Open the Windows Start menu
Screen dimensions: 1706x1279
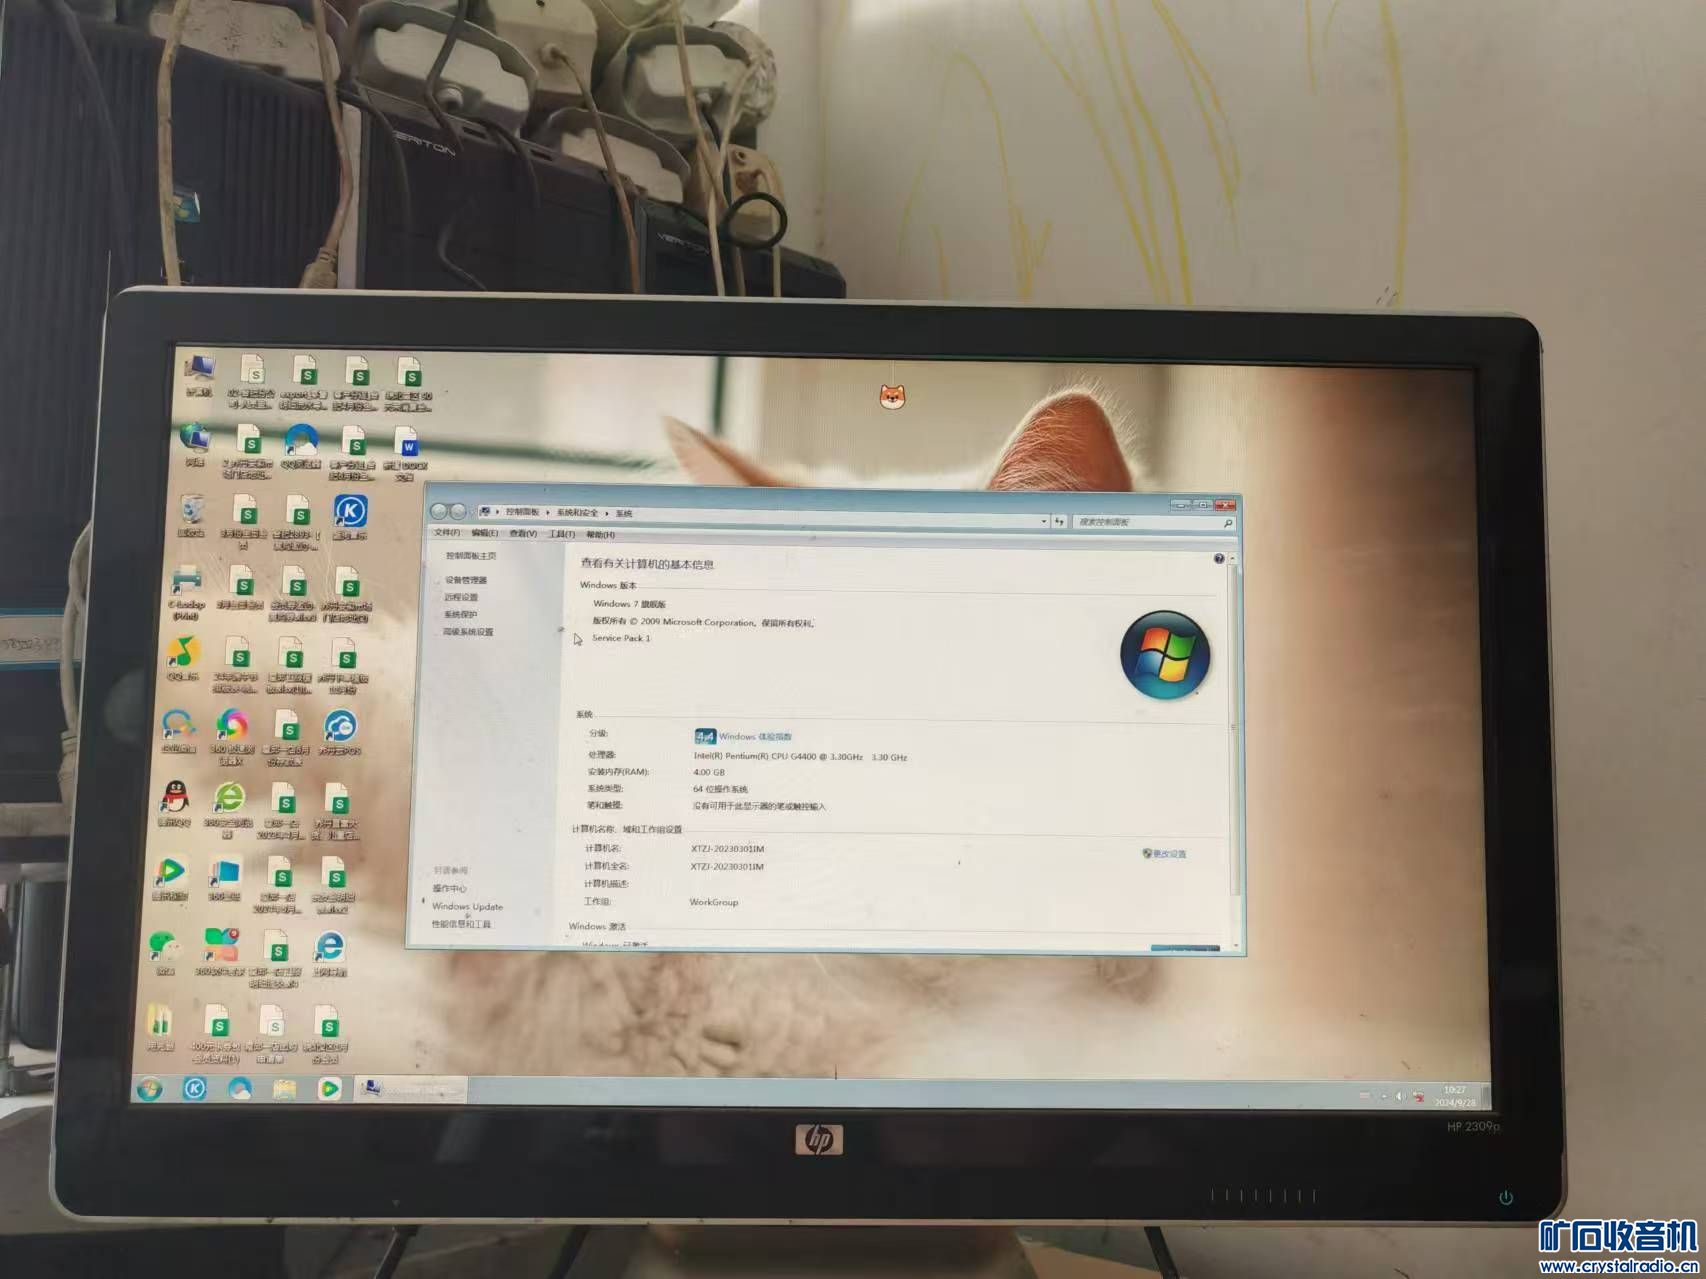point(149,1088)
